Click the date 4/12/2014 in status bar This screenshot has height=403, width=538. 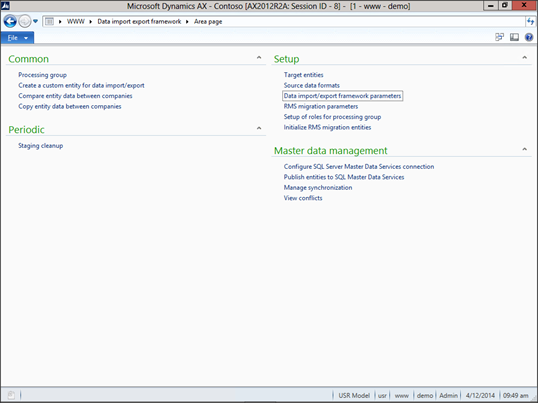click(x=480, y=395)
